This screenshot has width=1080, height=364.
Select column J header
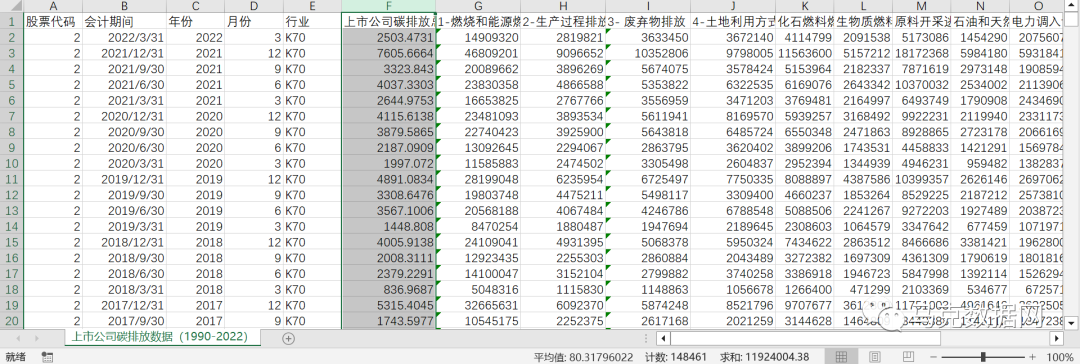pos(734,6)
